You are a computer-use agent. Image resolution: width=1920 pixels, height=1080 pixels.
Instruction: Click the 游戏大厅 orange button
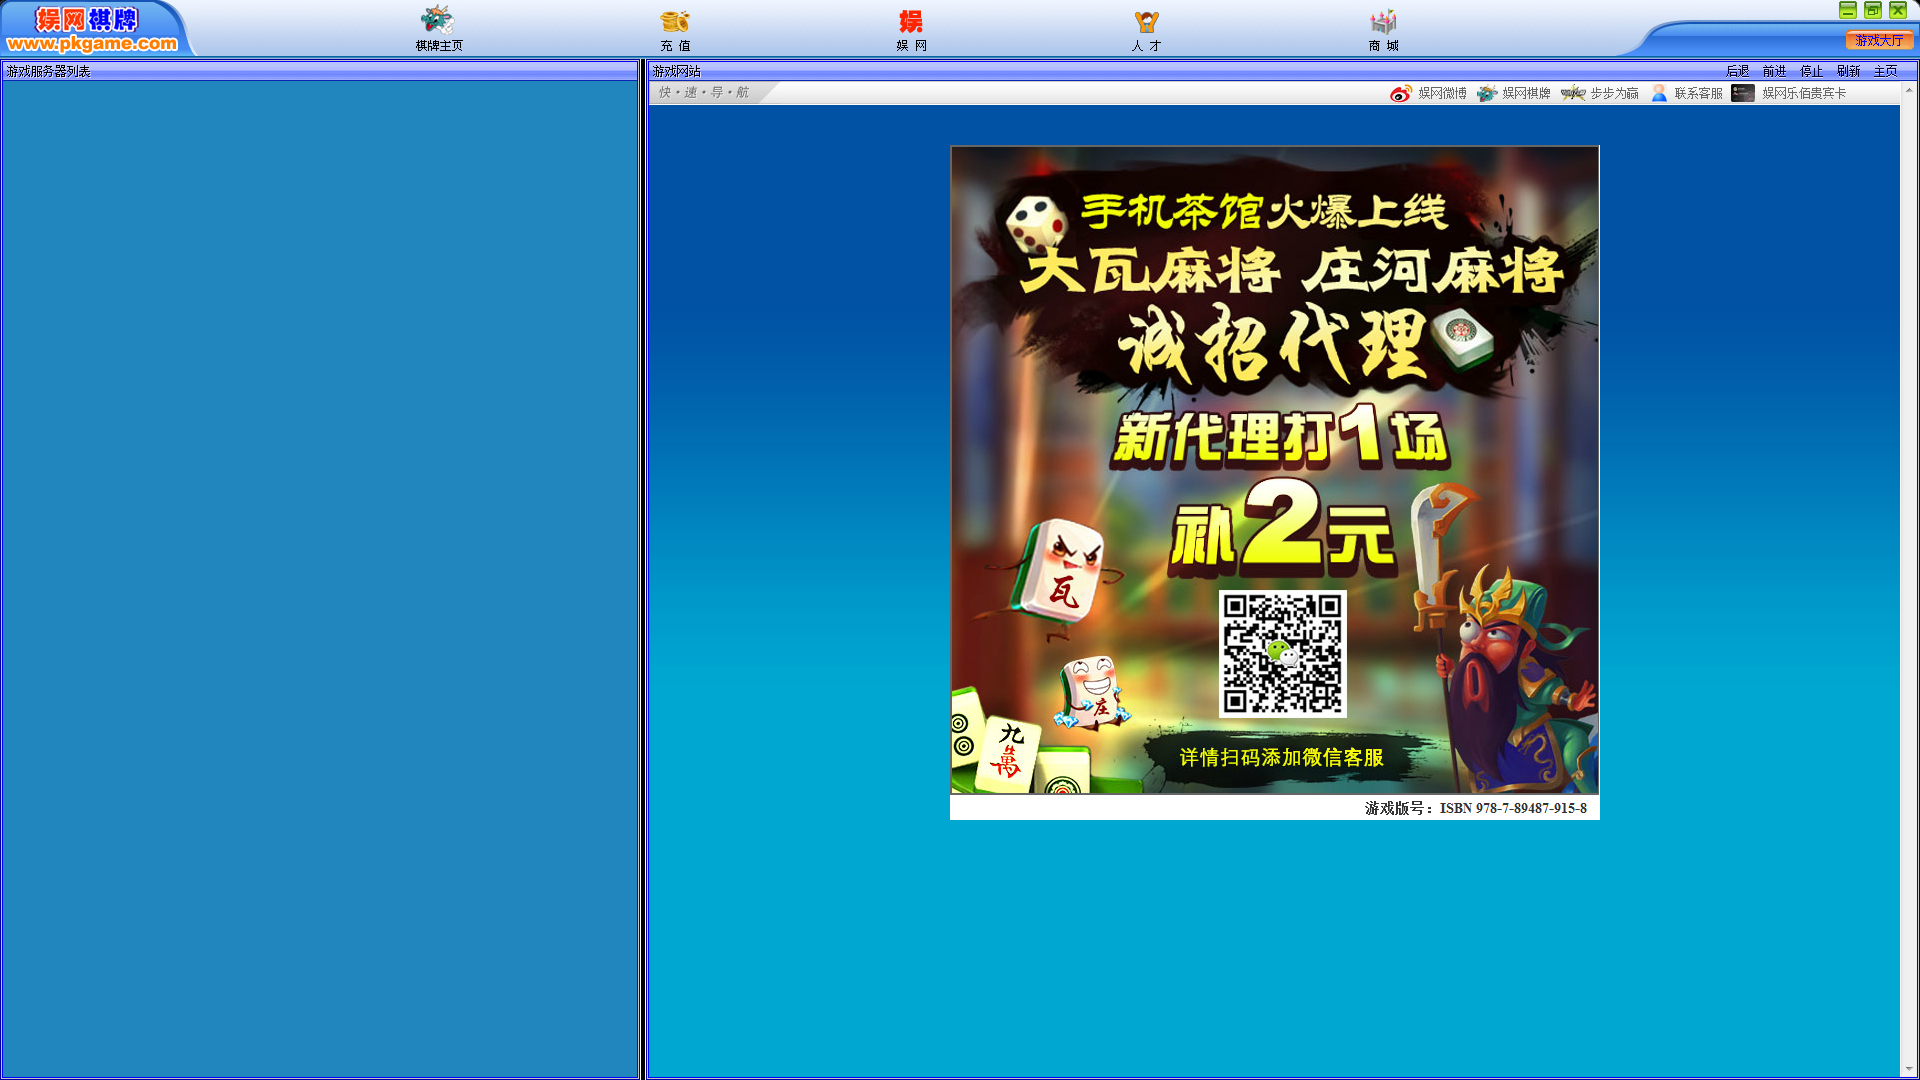(1879, 40)
